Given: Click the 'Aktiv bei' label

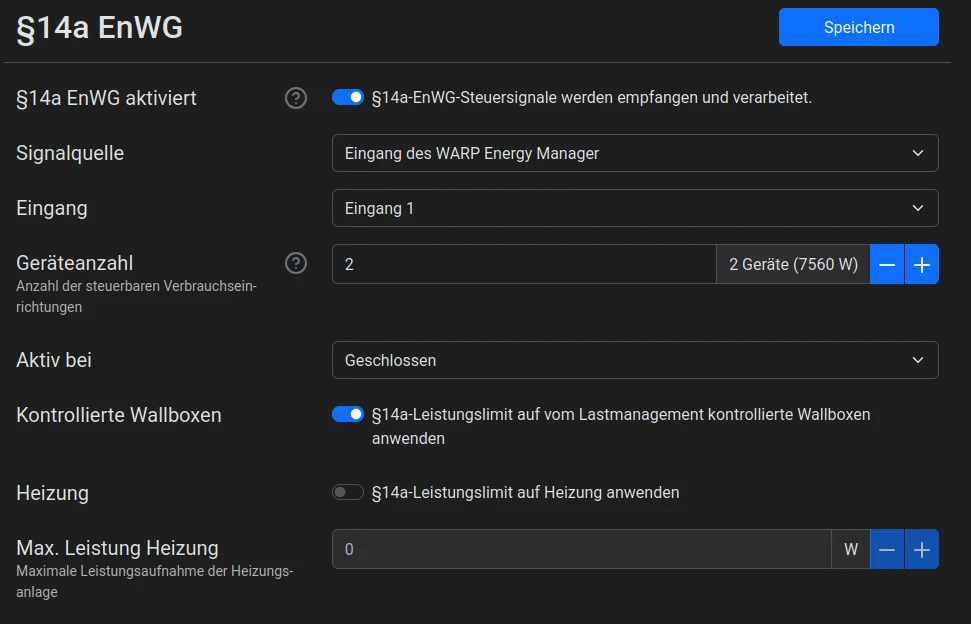Looking at the screenshot, I should coord(54,360).
